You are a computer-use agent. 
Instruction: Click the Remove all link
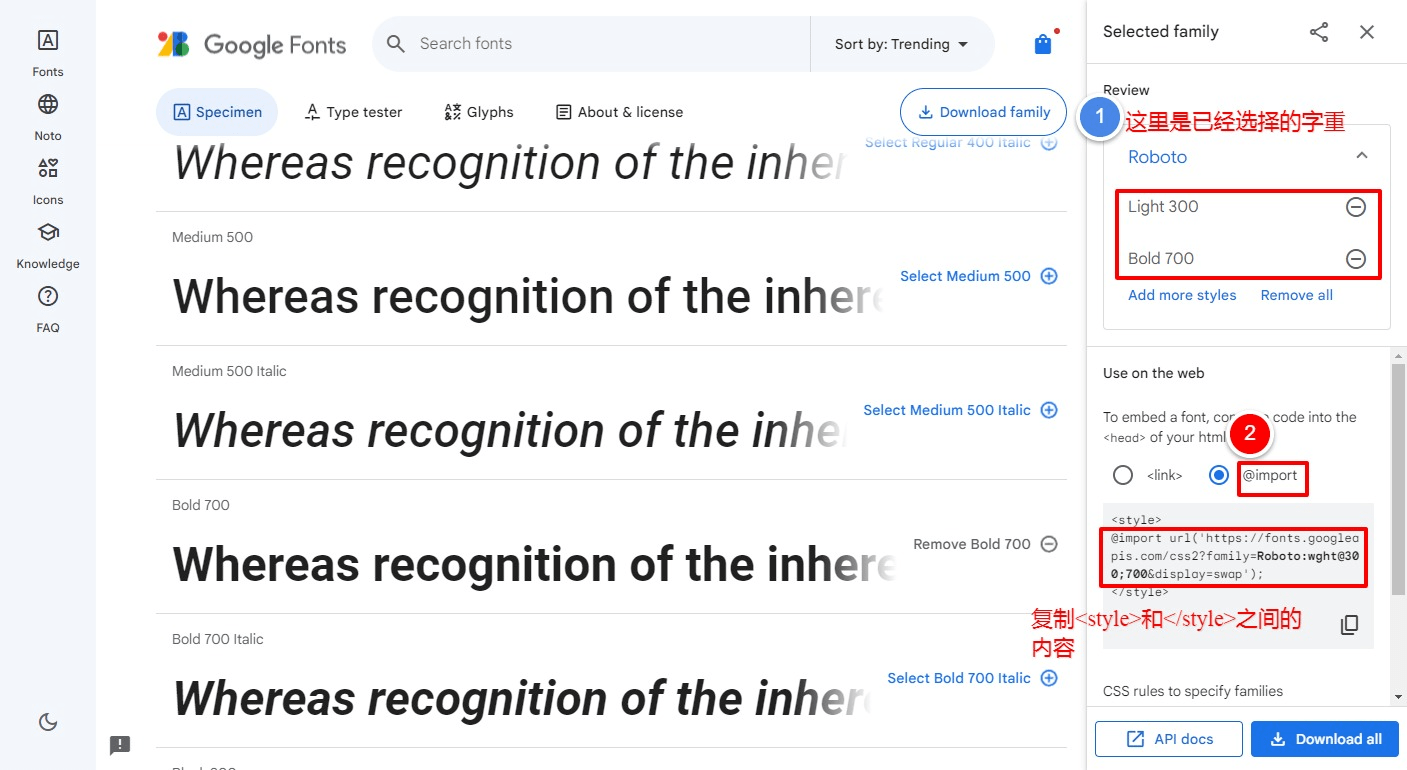[1296, 295]
